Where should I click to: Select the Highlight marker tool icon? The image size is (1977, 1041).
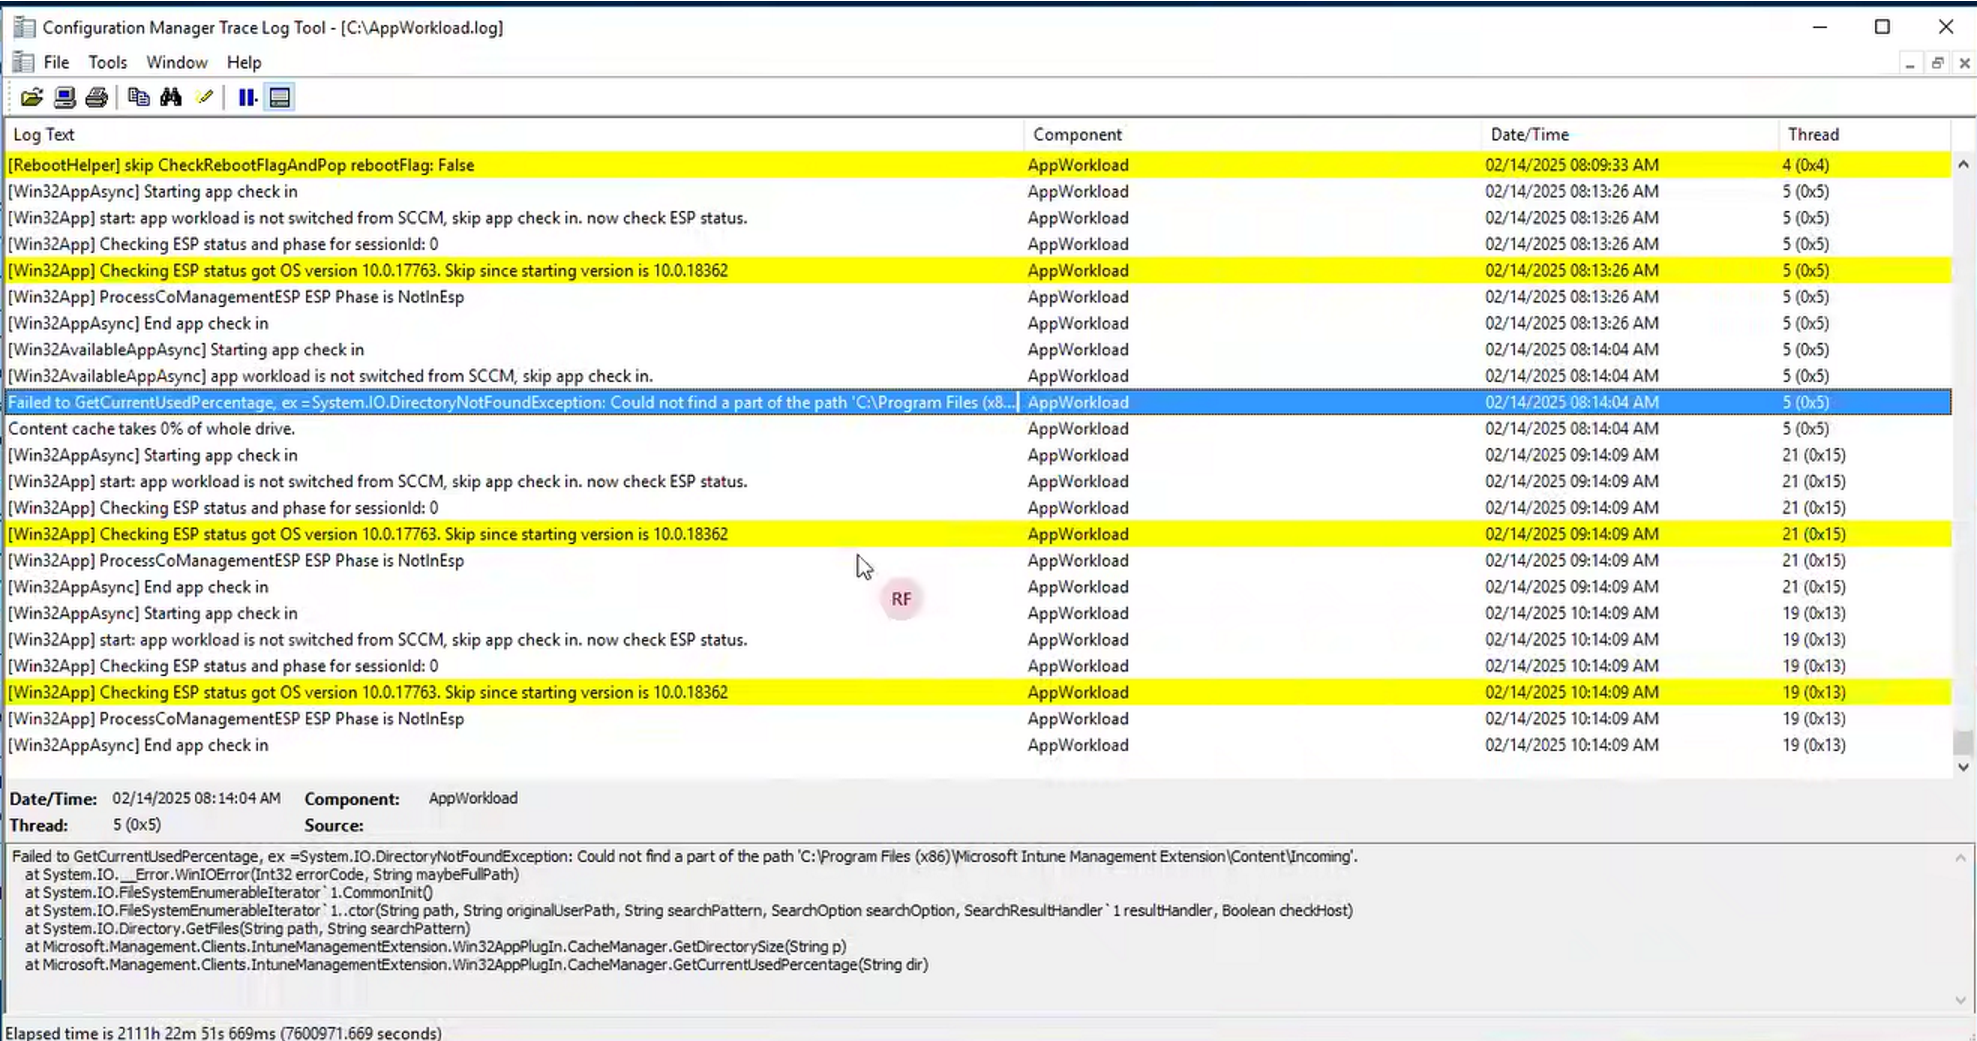pyautogui.click(x=204, y=97)
